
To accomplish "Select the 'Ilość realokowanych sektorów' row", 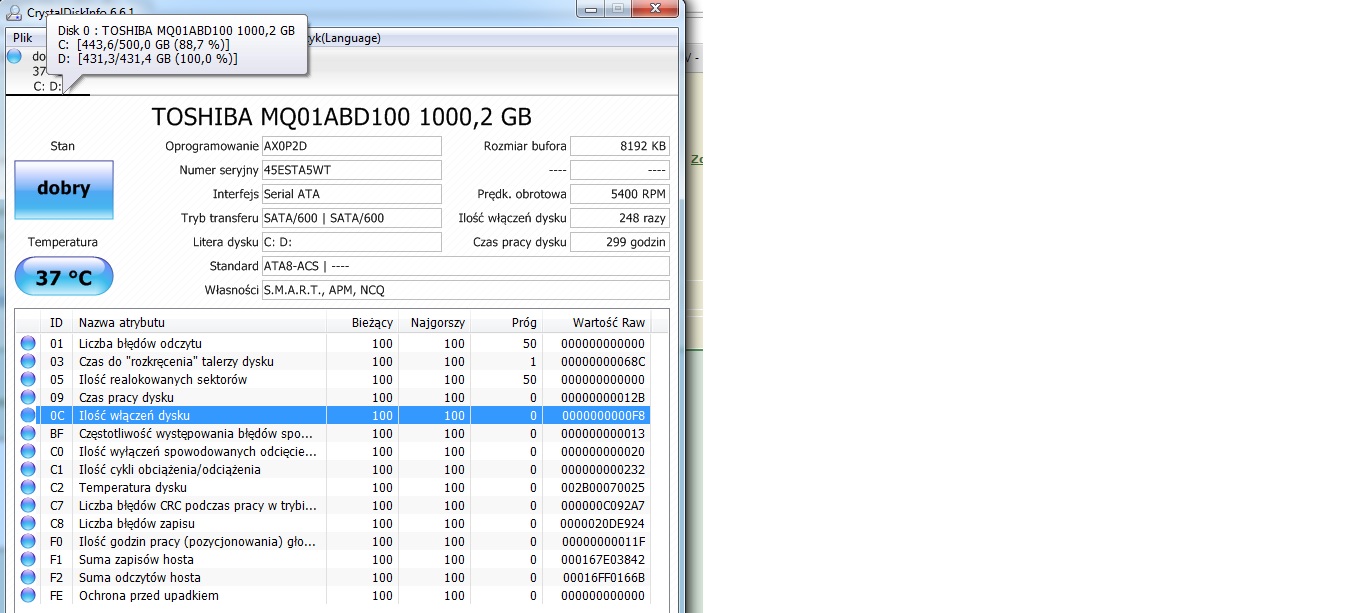I will 333,379.
